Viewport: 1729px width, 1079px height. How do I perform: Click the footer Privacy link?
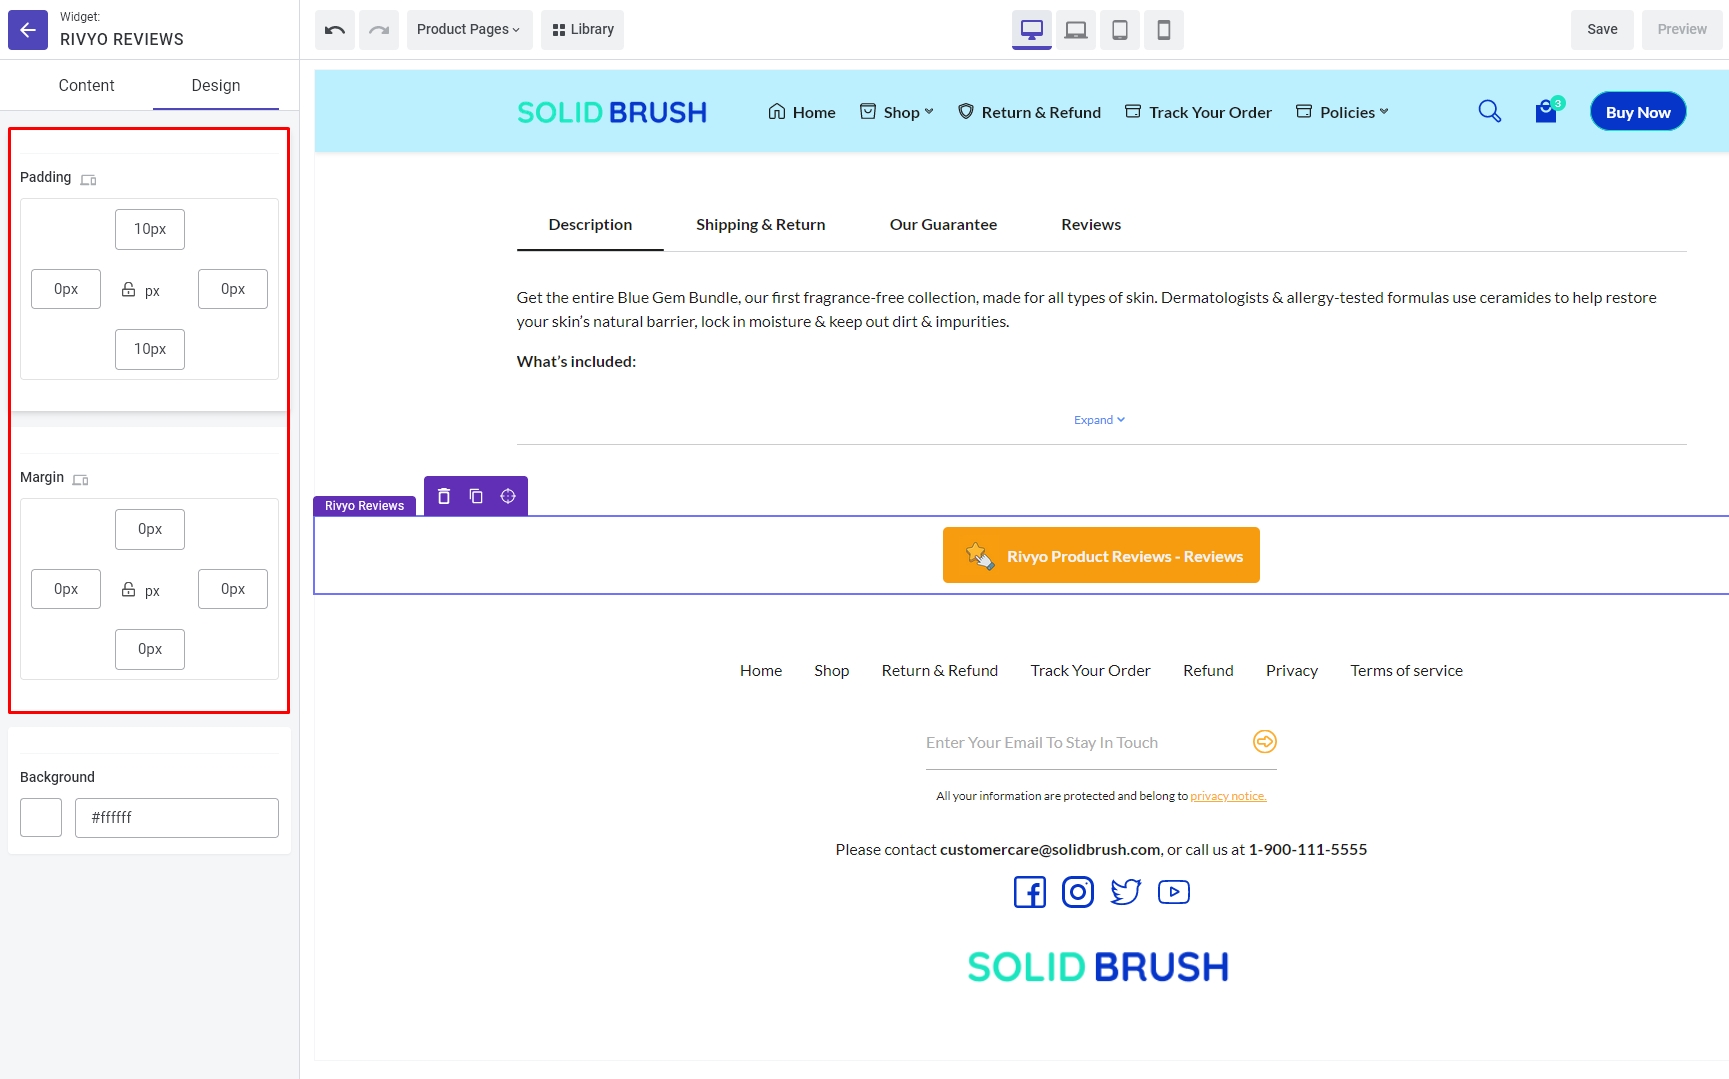1292,671
